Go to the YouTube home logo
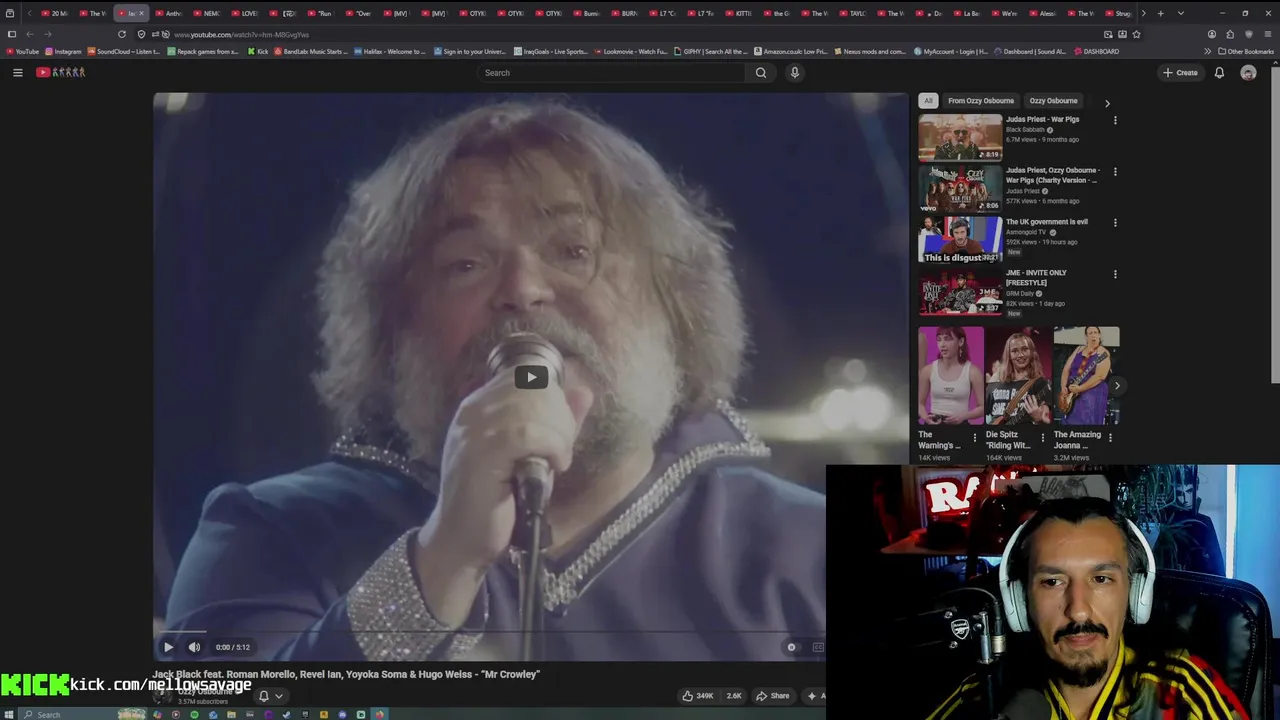 [x=61, y=72]
